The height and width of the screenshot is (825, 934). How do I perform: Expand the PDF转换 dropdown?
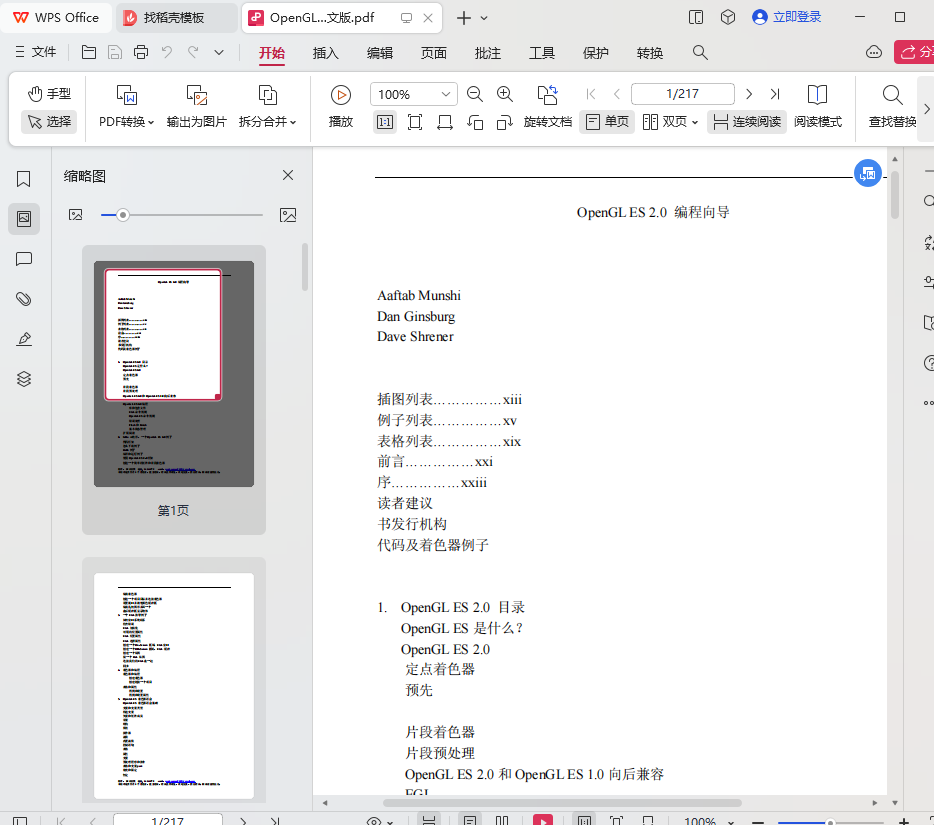pyautogui.click(x=127, y=122)
